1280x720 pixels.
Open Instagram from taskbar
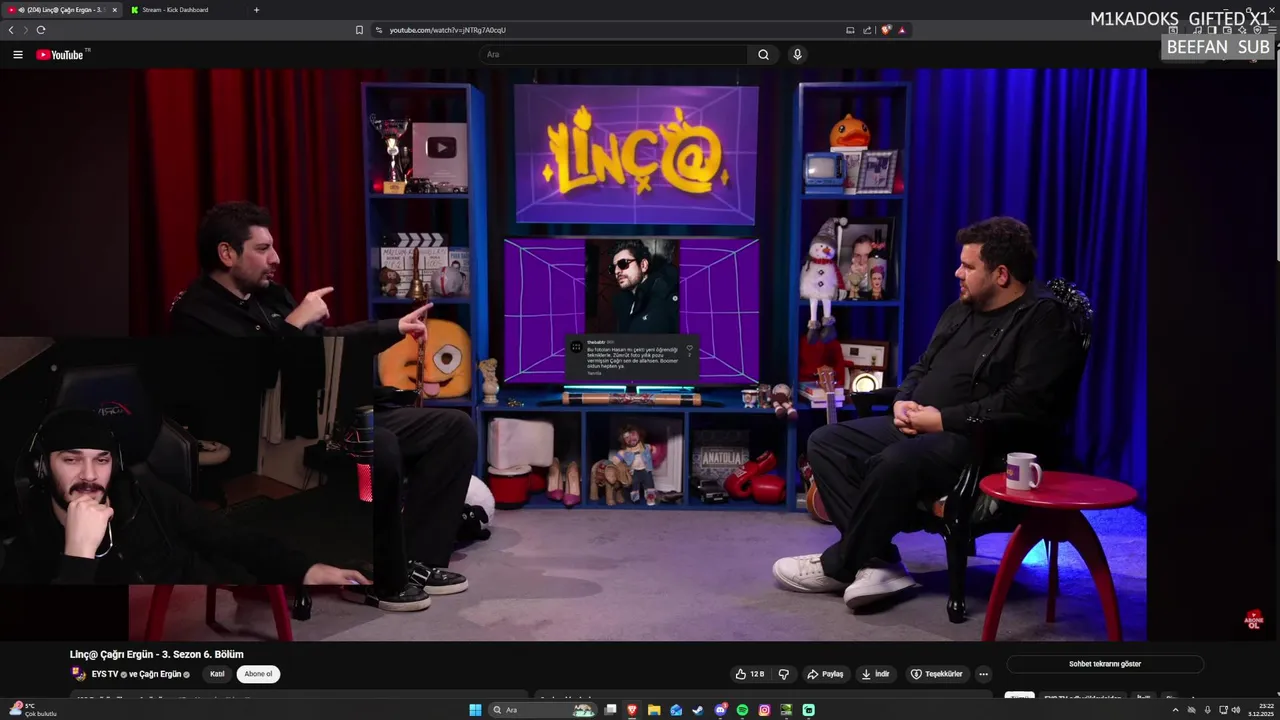tap(764, 710)
